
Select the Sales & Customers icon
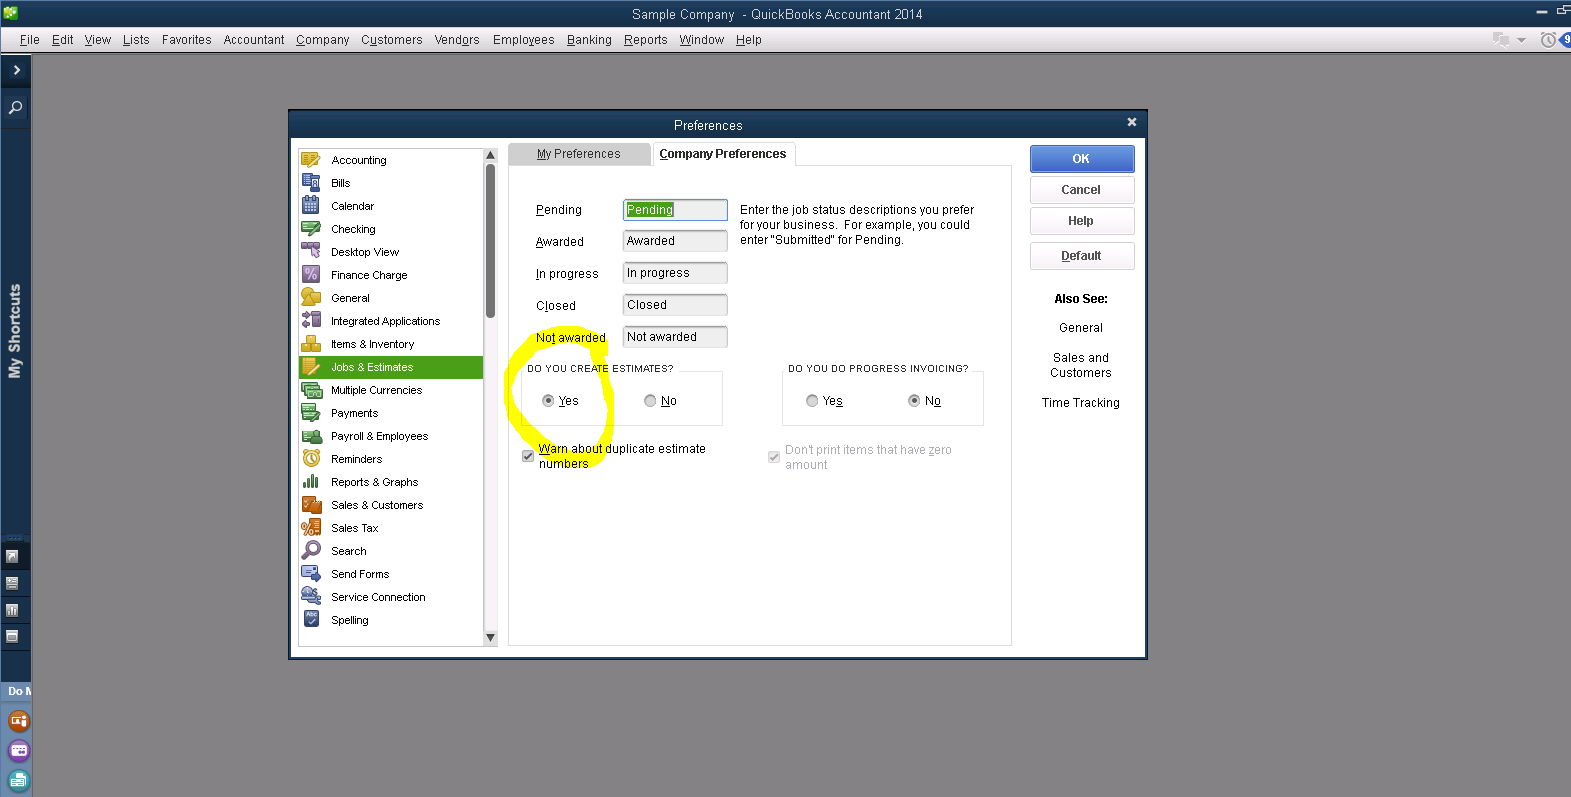tap(311, 505)
